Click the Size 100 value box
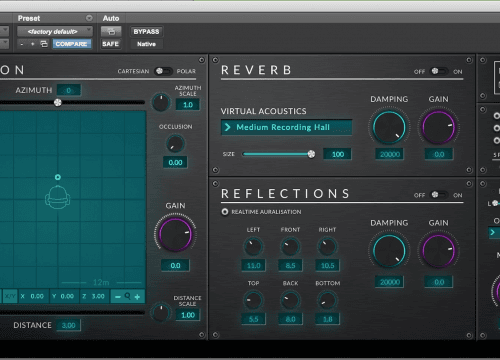The height and width of the screenshot is (360, 500). [337, 154]
